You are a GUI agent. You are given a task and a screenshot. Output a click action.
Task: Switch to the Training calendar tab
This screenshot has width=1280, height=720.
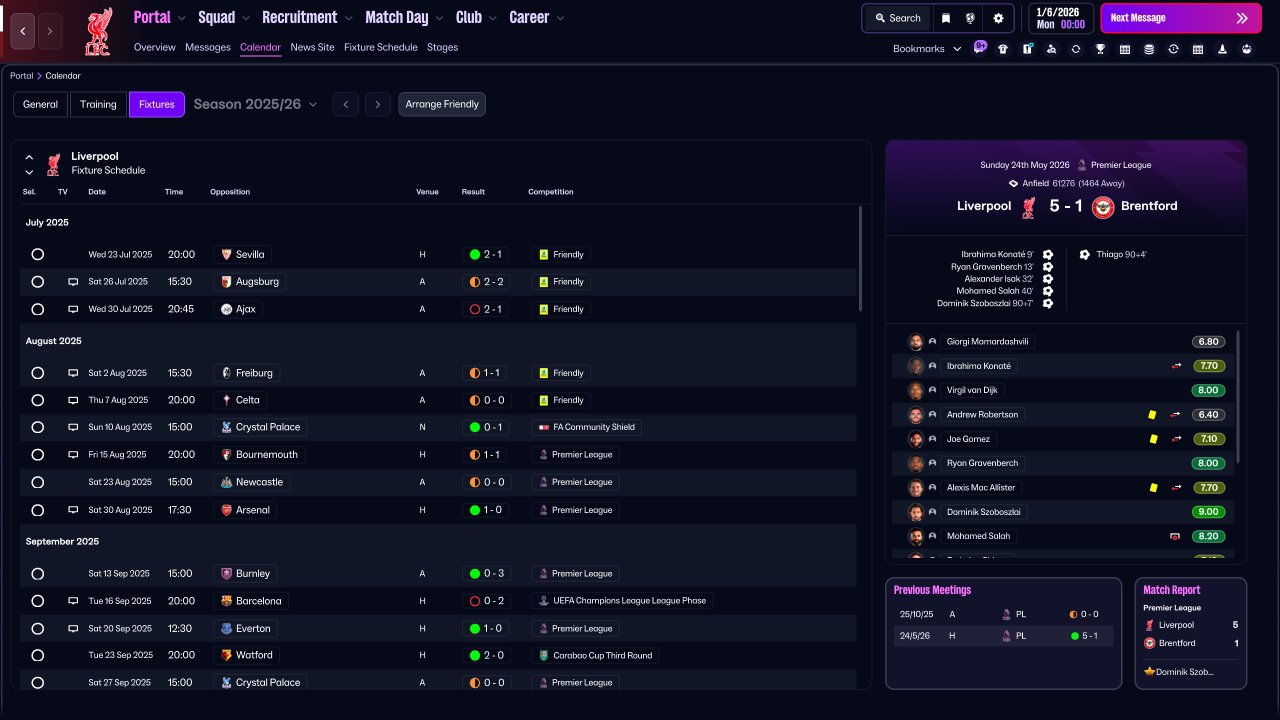click(99, 104)
